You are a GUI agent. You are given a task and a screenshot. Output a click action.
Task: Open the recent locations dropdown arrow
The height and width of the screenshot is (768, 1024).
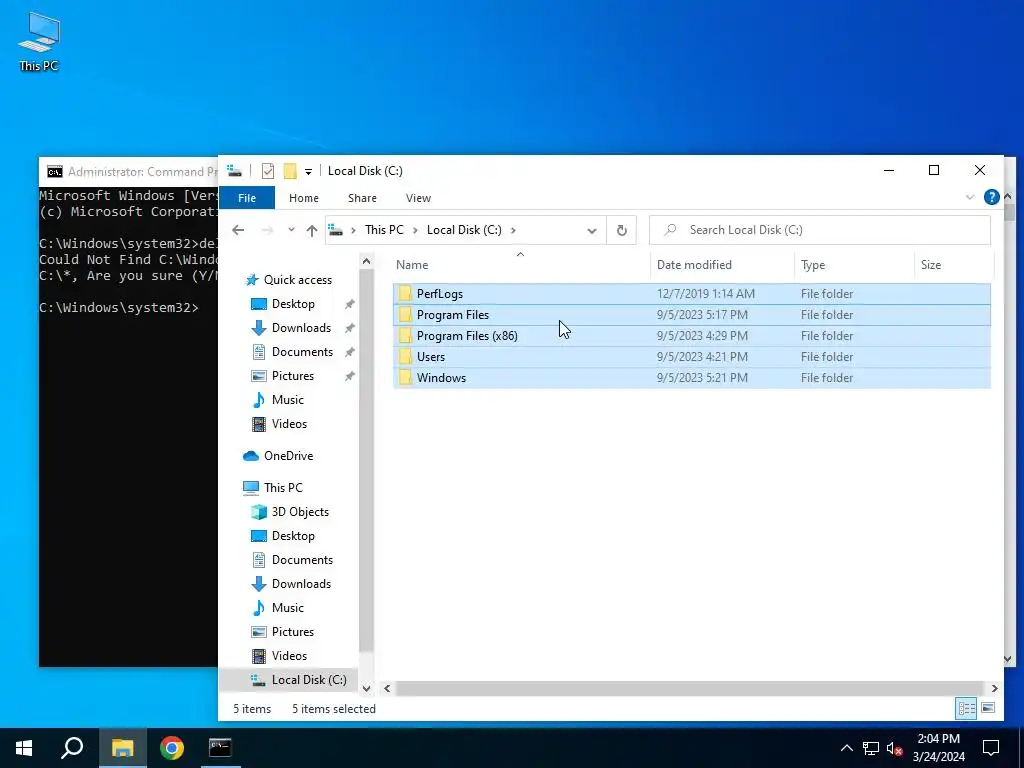[291, 230]
